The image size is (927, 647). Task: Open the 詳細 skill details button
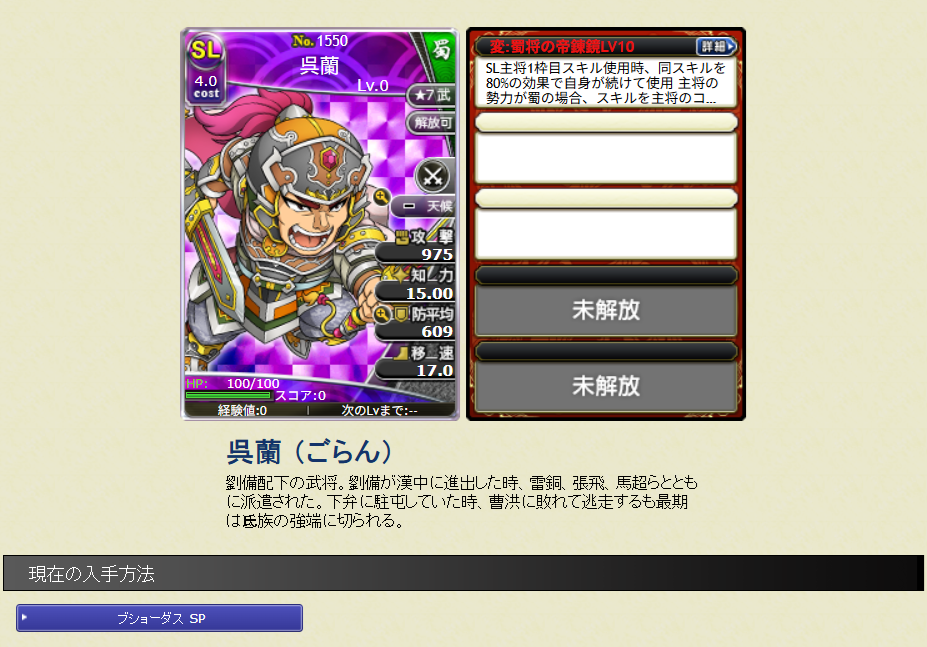click(x=717, y=46)
